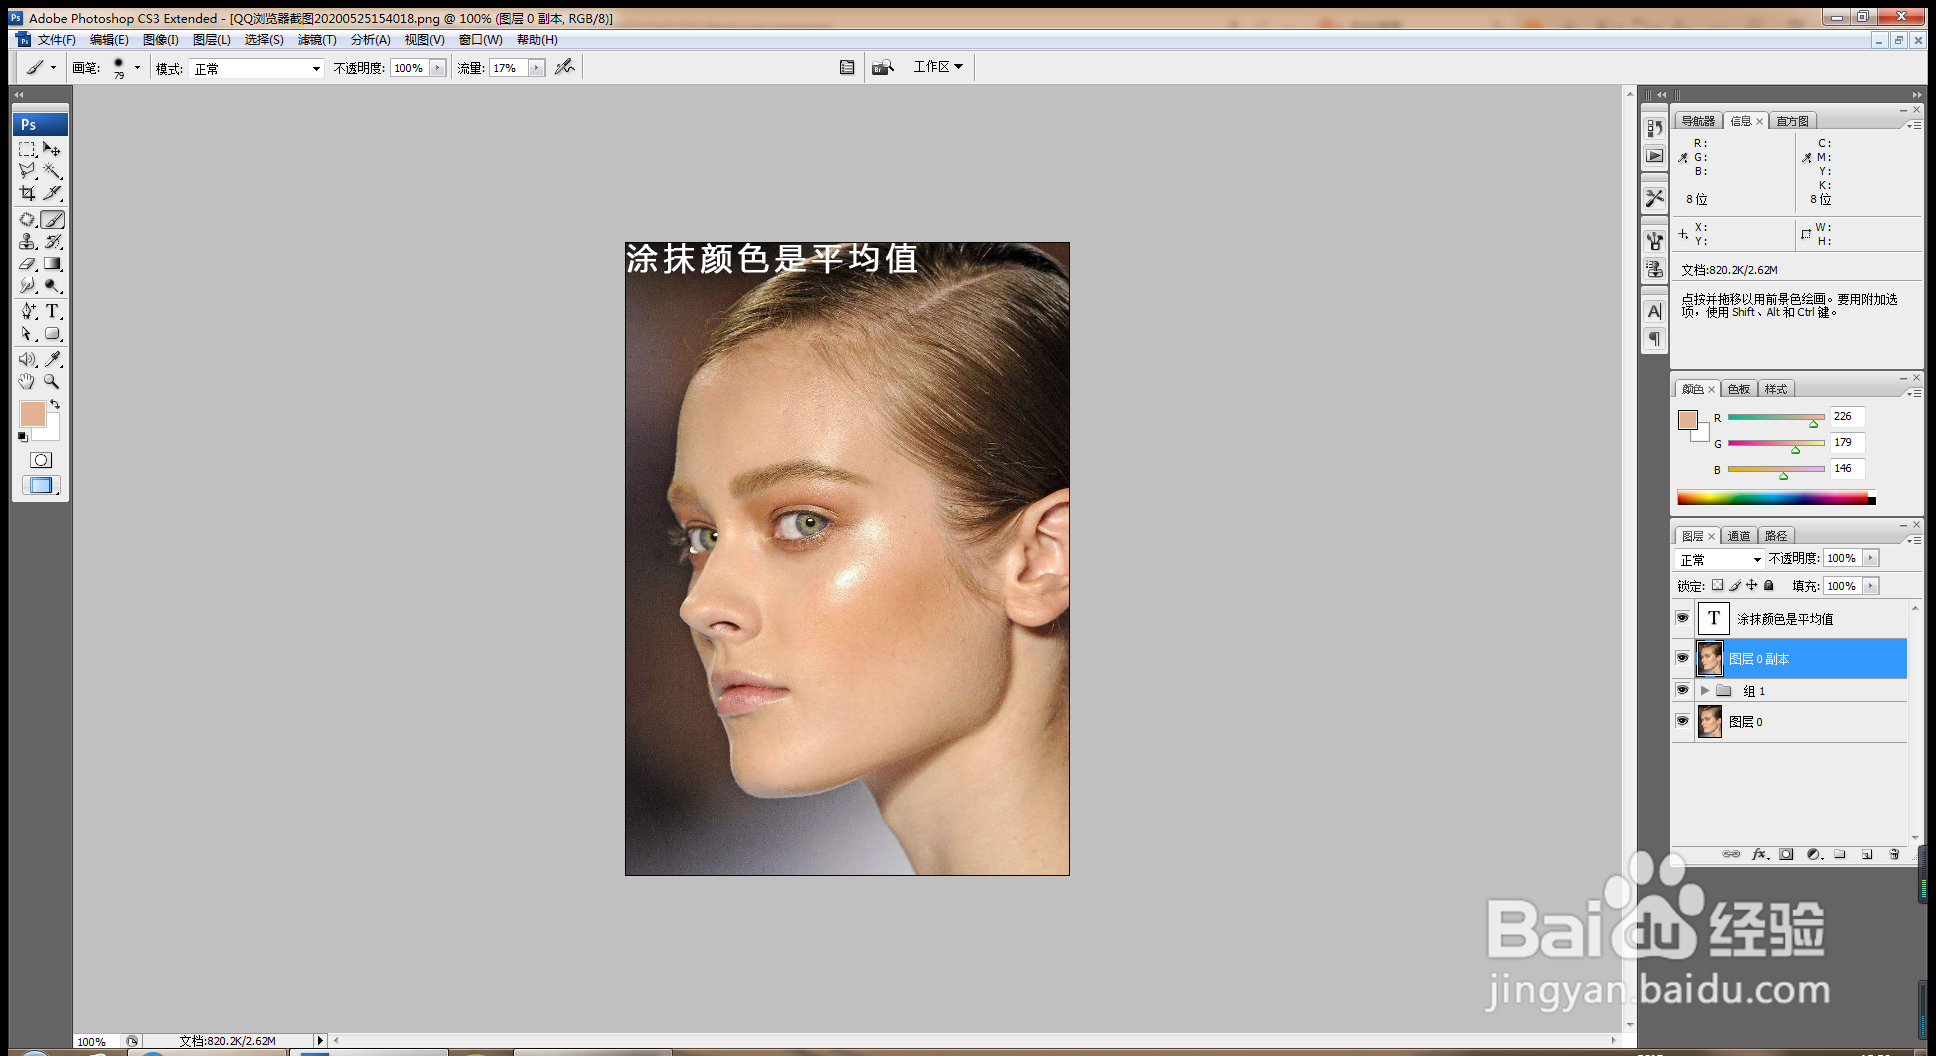Select the Horizontal Type tool

pos(53,311)
